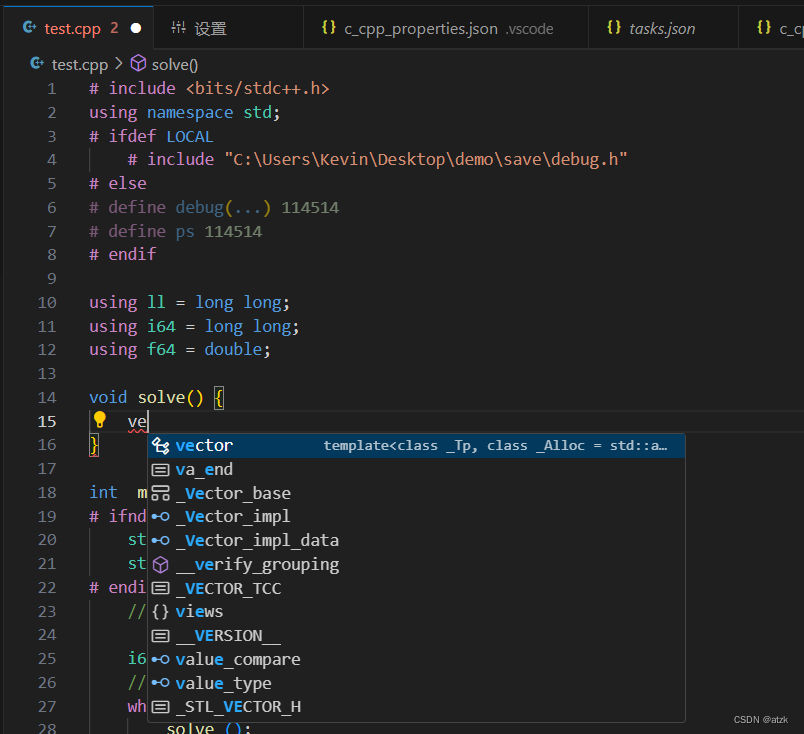Click the breadcrumb chevron after test.cpp
This screenshot has height=734, width=804.
coord(119,63)
